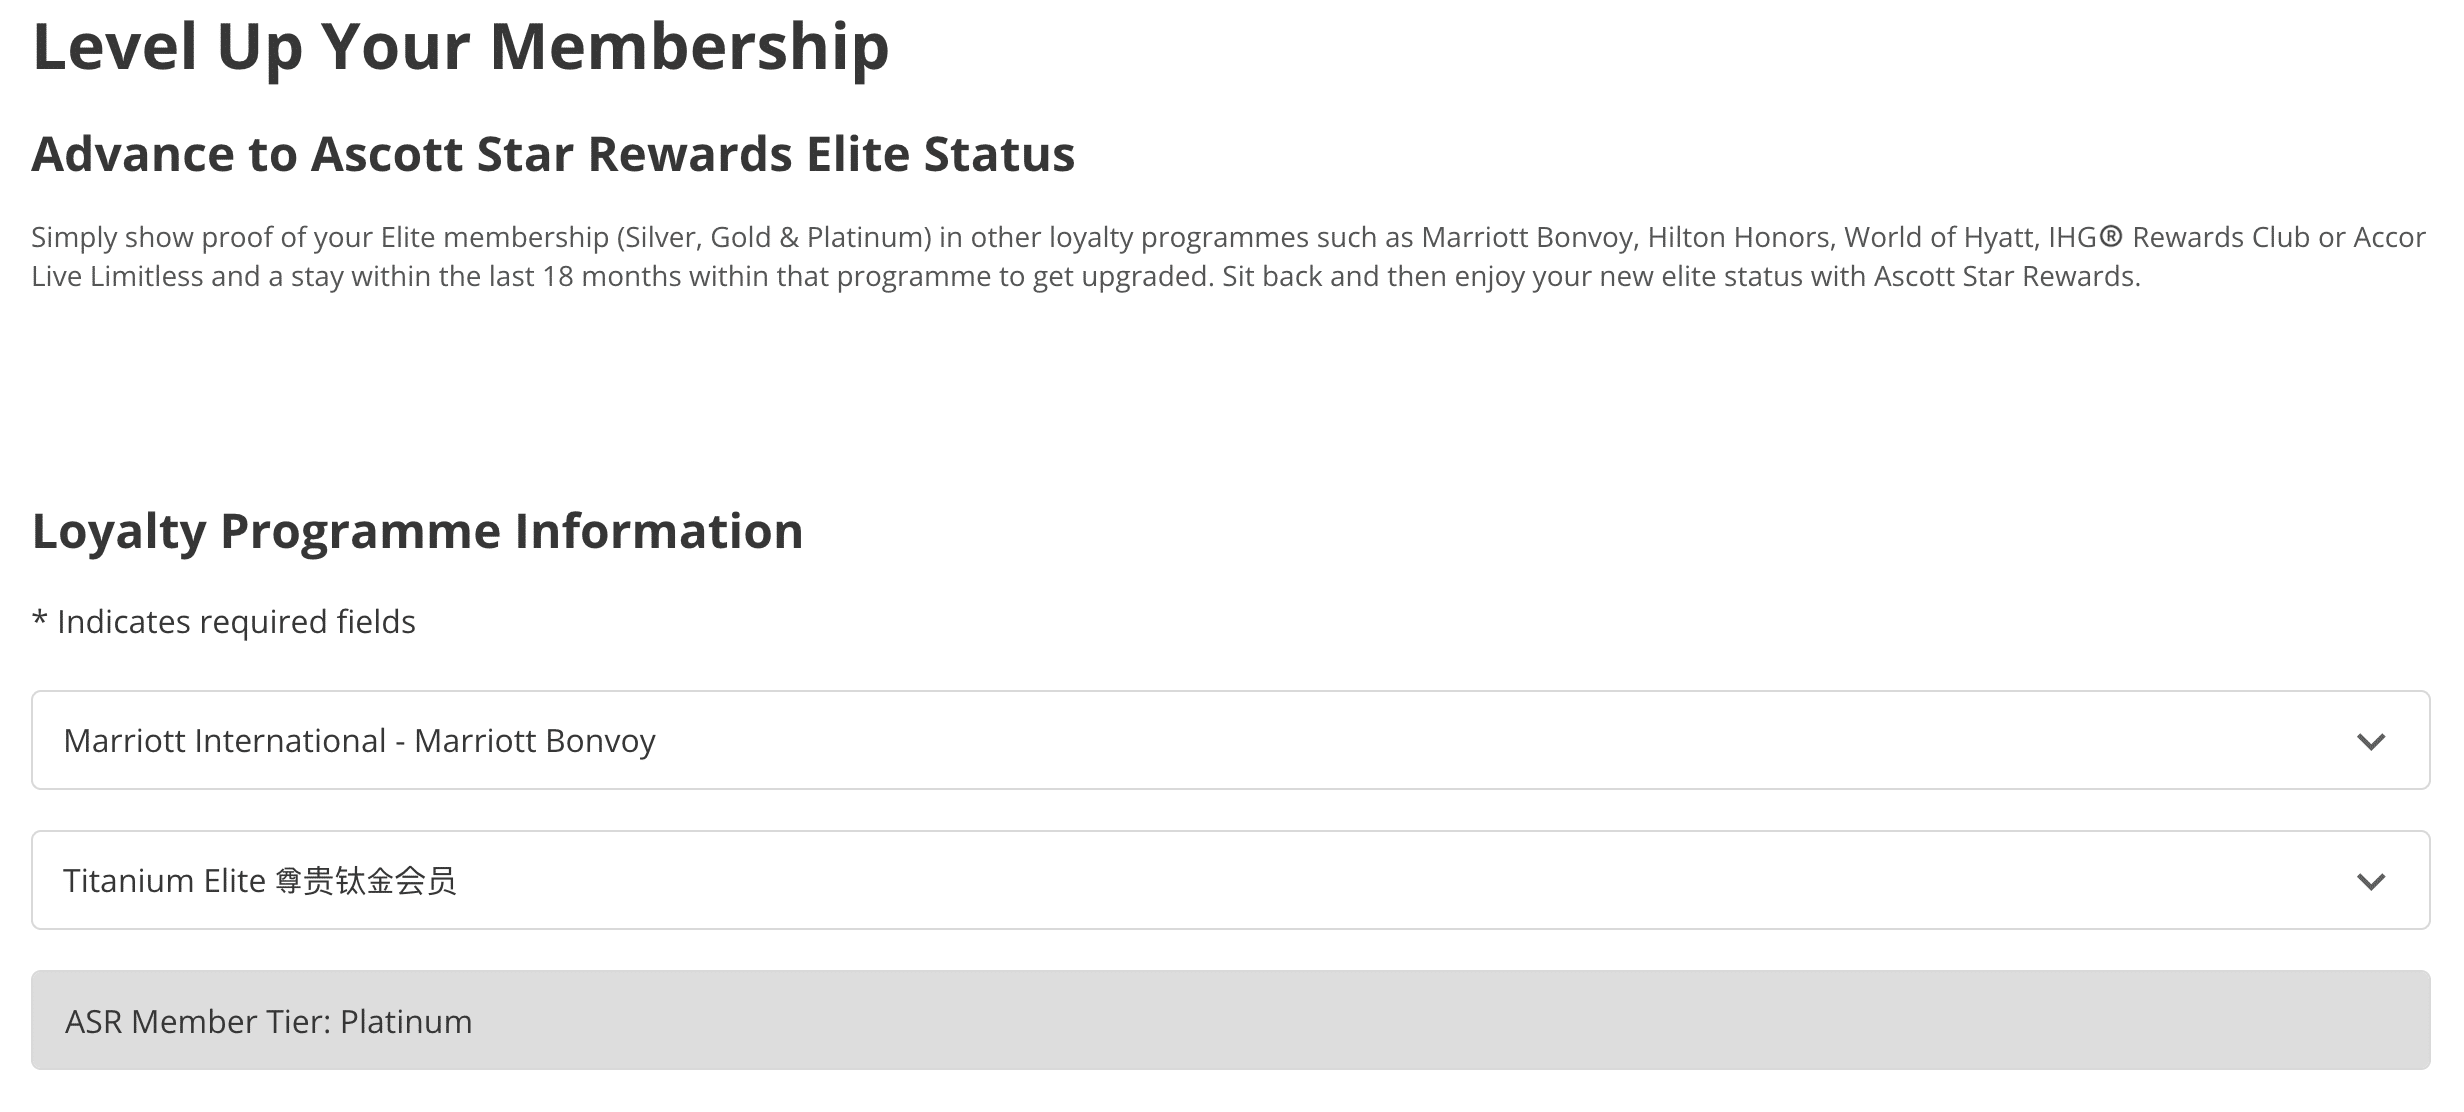
Task: Click the asterisk before Indicates required fields
Action: coord(40,620)
